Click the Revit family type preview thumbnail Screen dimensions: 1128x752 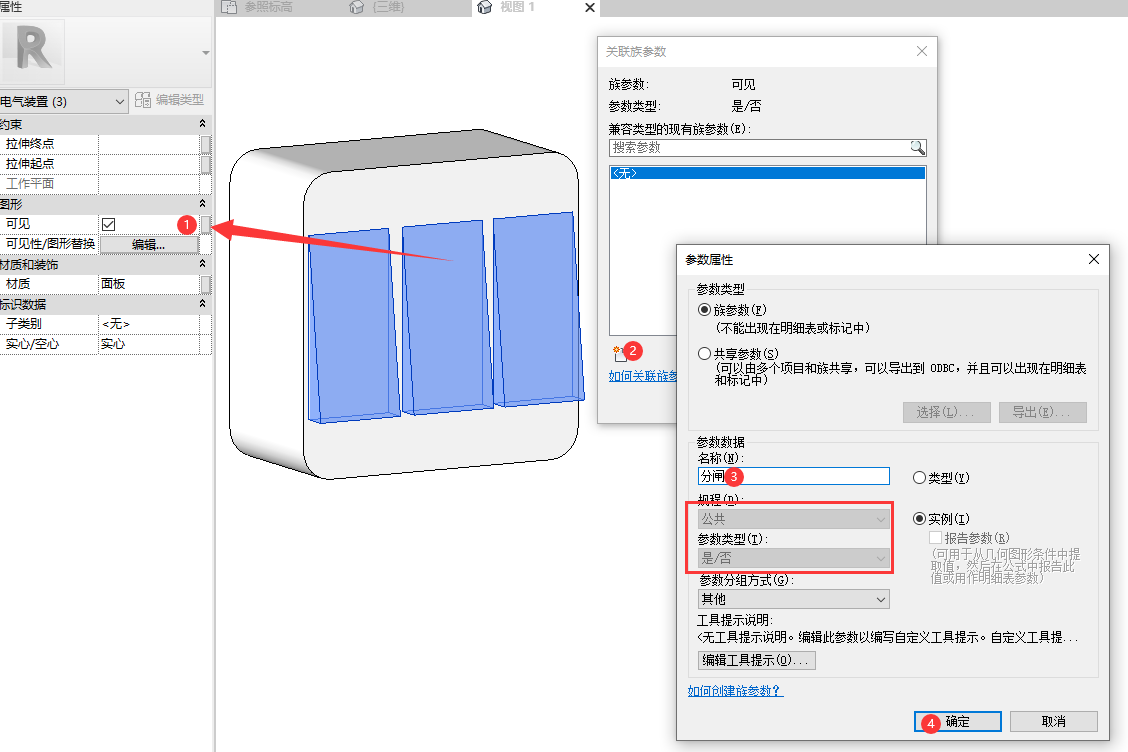click(x=32, y=51)
